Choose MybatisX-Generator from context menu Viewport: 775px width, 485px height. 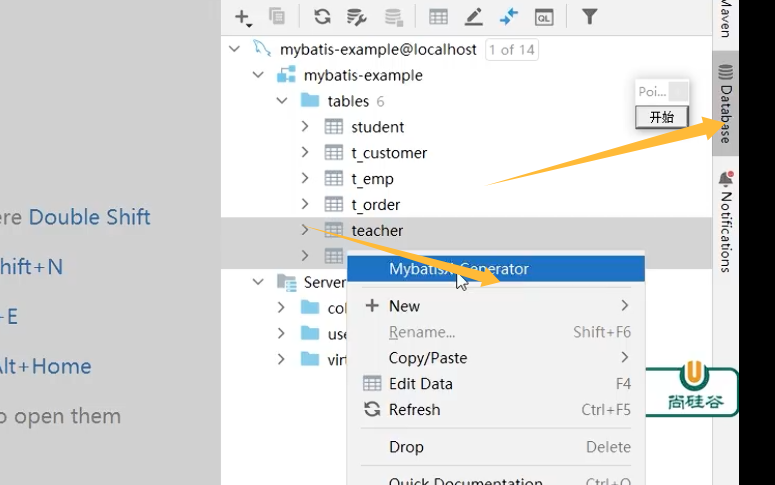click(x=496, y=269)
